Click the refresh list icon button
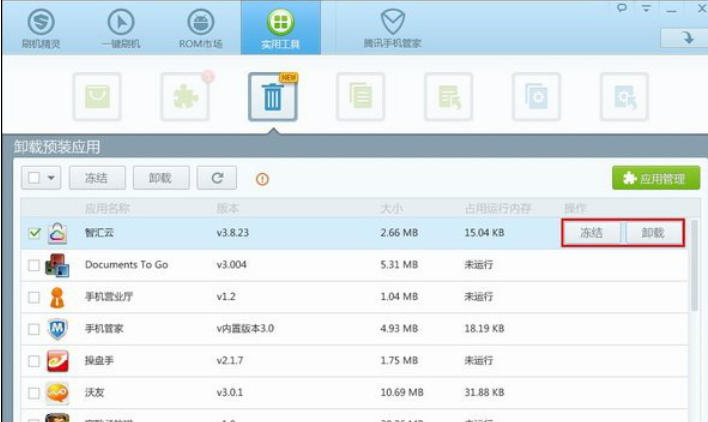 click(x=216, y=178)
